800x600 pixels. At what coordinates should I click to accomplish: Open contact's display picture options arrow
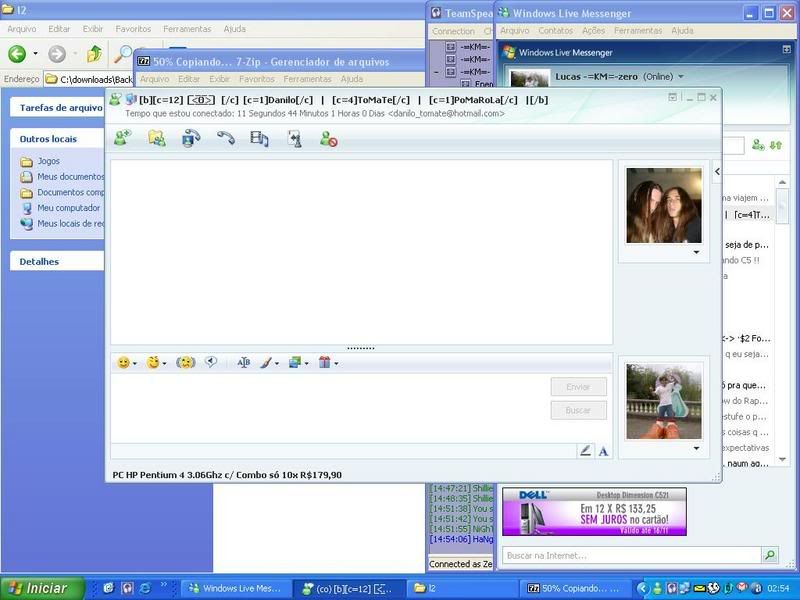coord(696,252)
